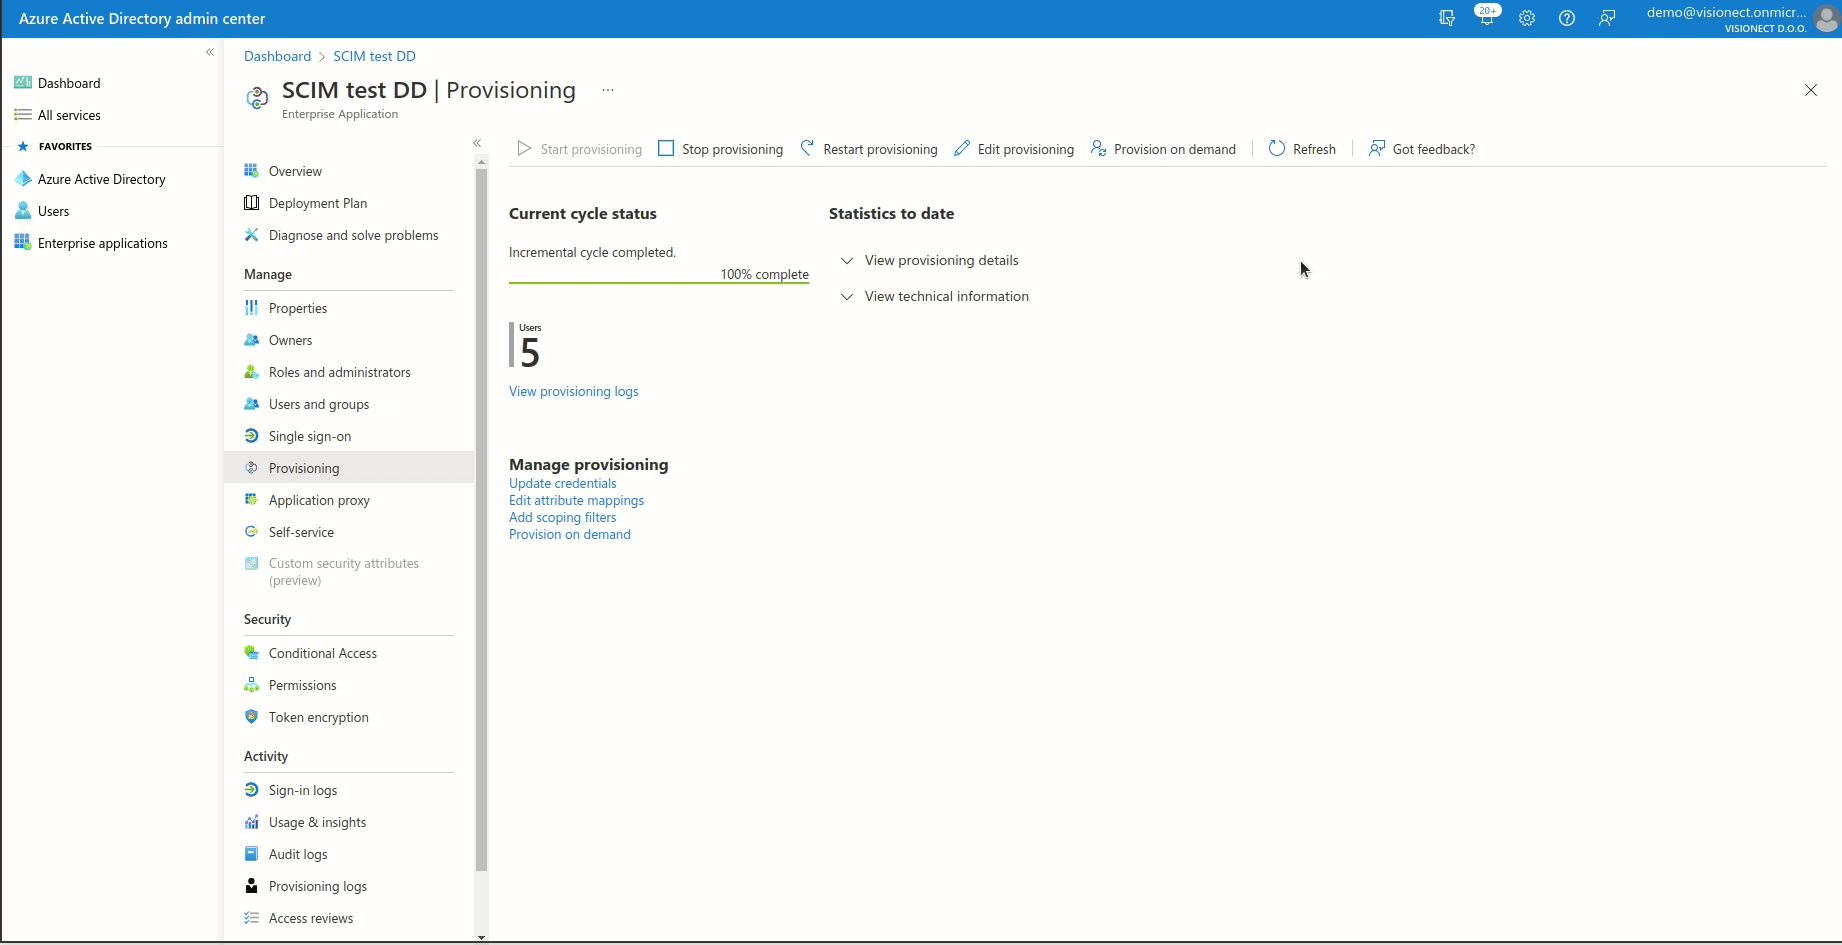
Task: Click Edit provisioning pencil button
Action: pyautogui.click(x=1014, y=149)
